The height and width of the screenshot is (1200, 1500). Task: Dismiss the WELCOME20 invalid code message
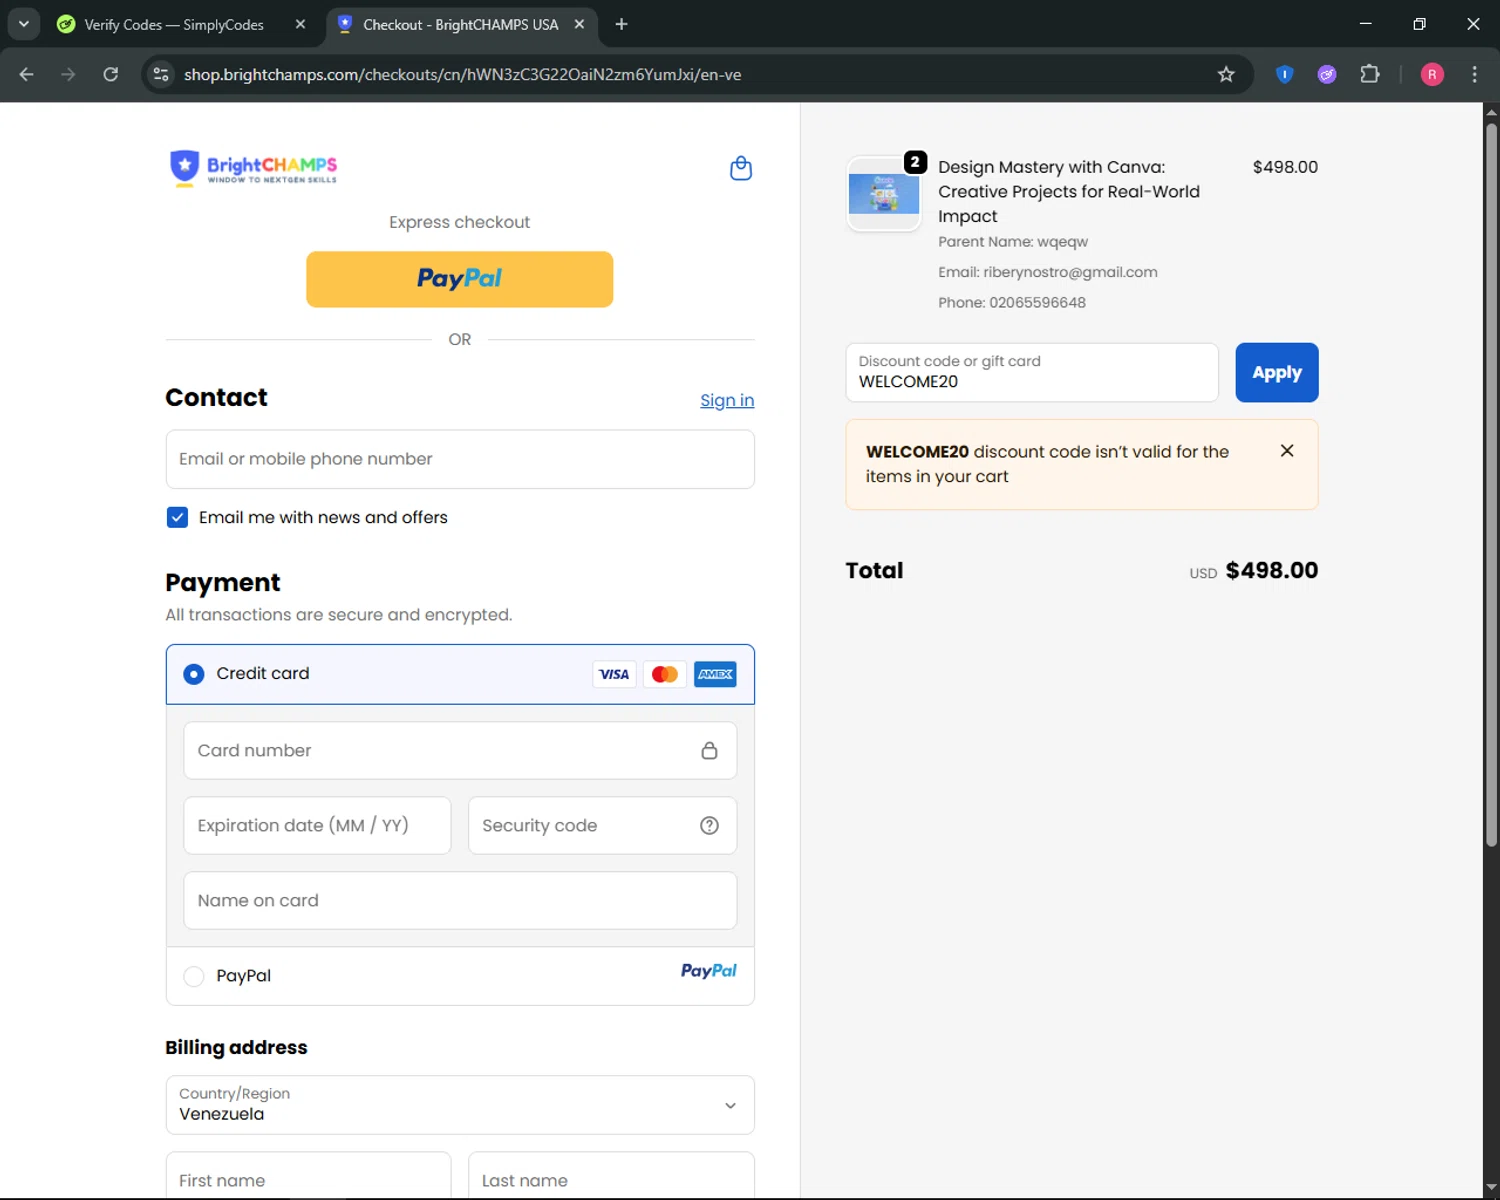click(1287, 451)
